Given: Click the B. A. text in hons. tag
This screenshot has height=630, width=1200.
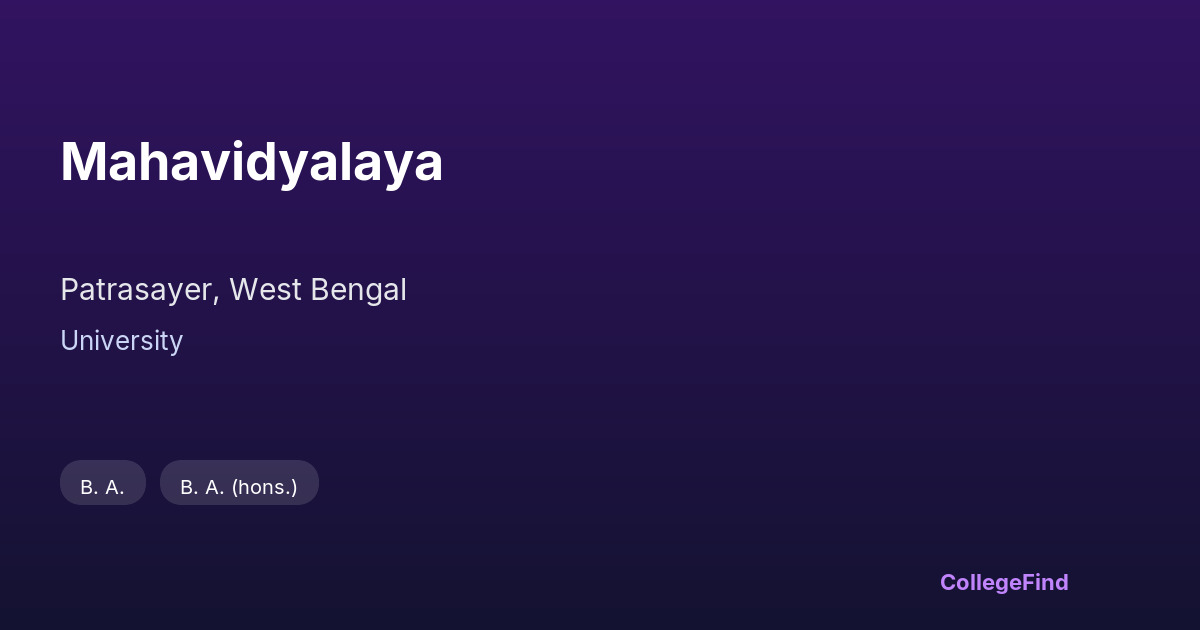Looking at the screenshot, I should 202,488.
